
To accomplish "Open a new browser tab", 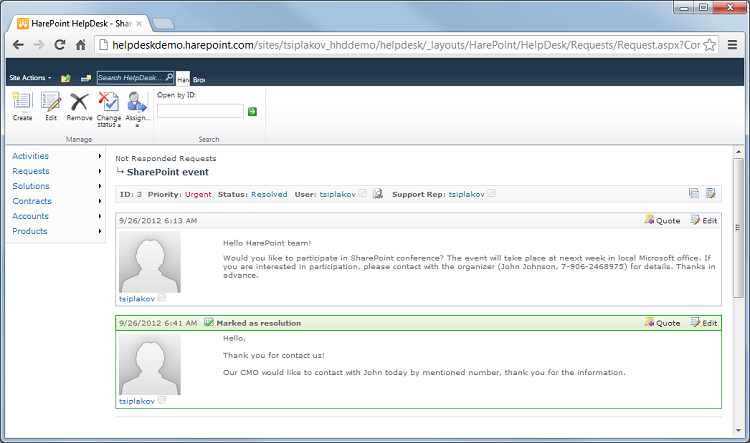I will click(x=163, y=24).
